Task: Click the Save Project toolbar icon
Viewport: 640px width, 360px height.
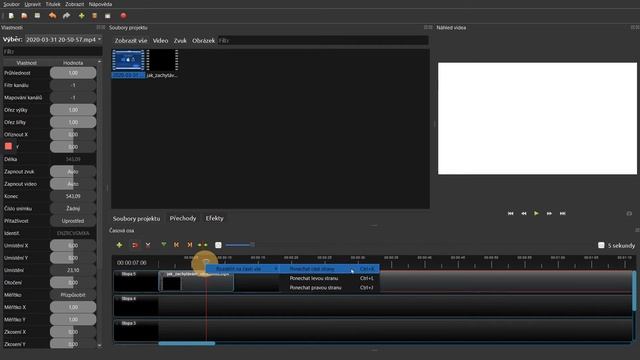Action: click(x=38, y=16)
